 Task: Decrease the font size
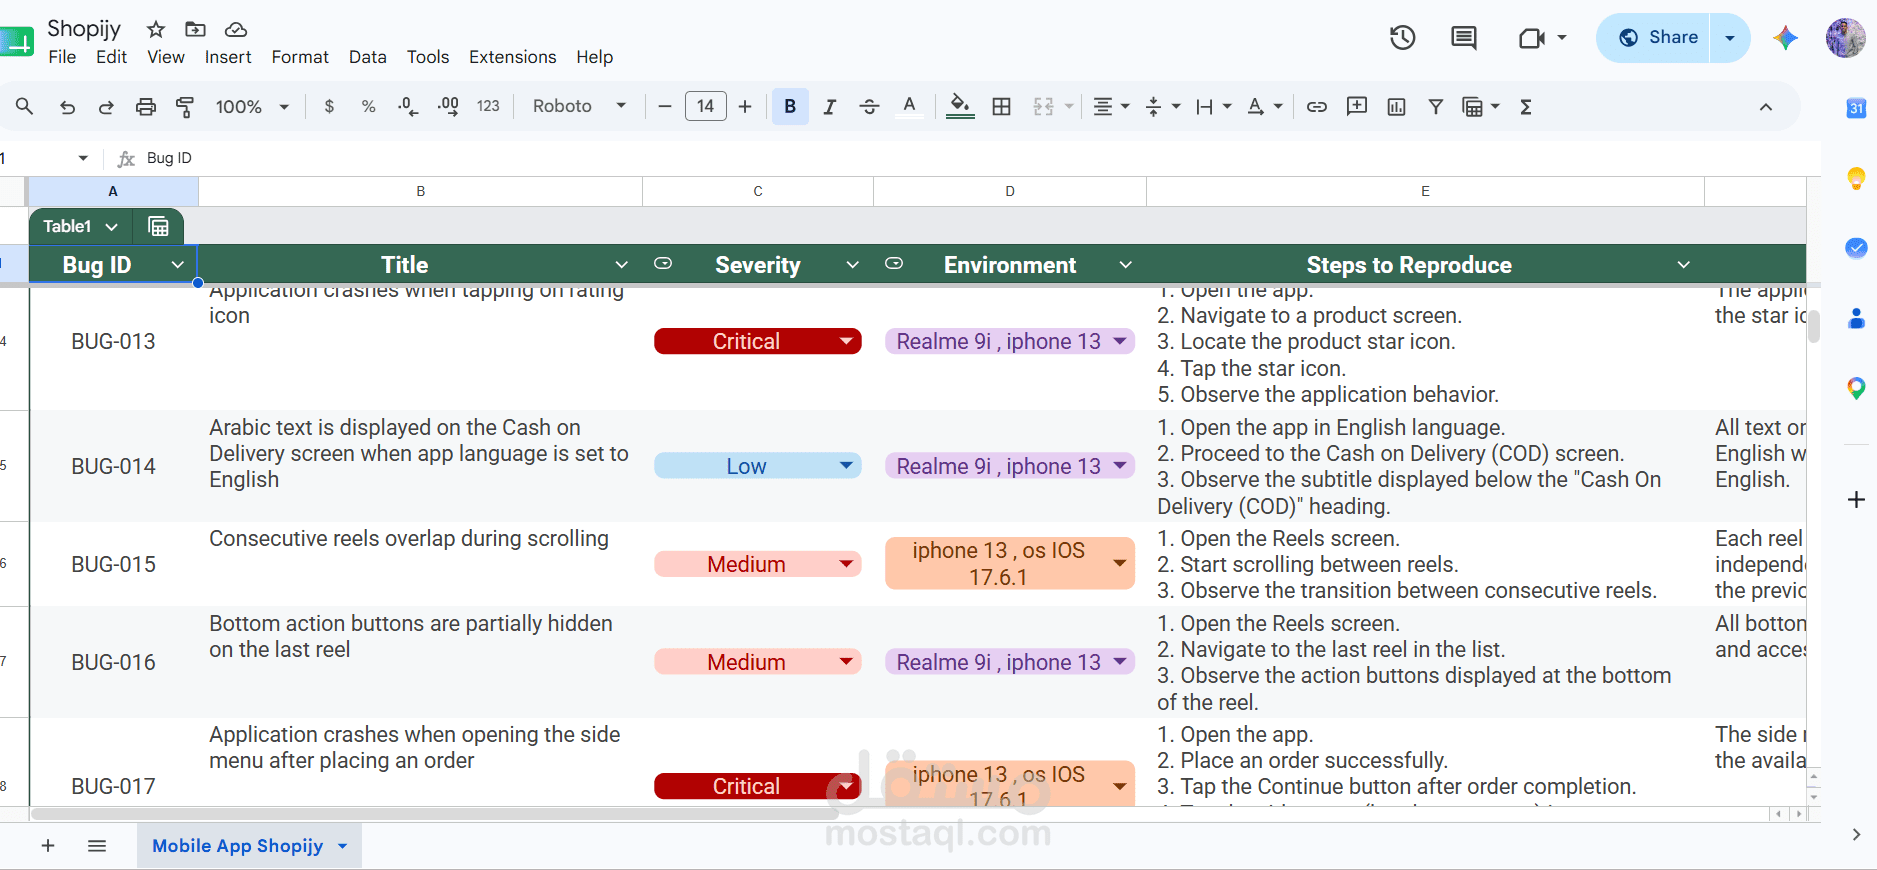(665, 107)
